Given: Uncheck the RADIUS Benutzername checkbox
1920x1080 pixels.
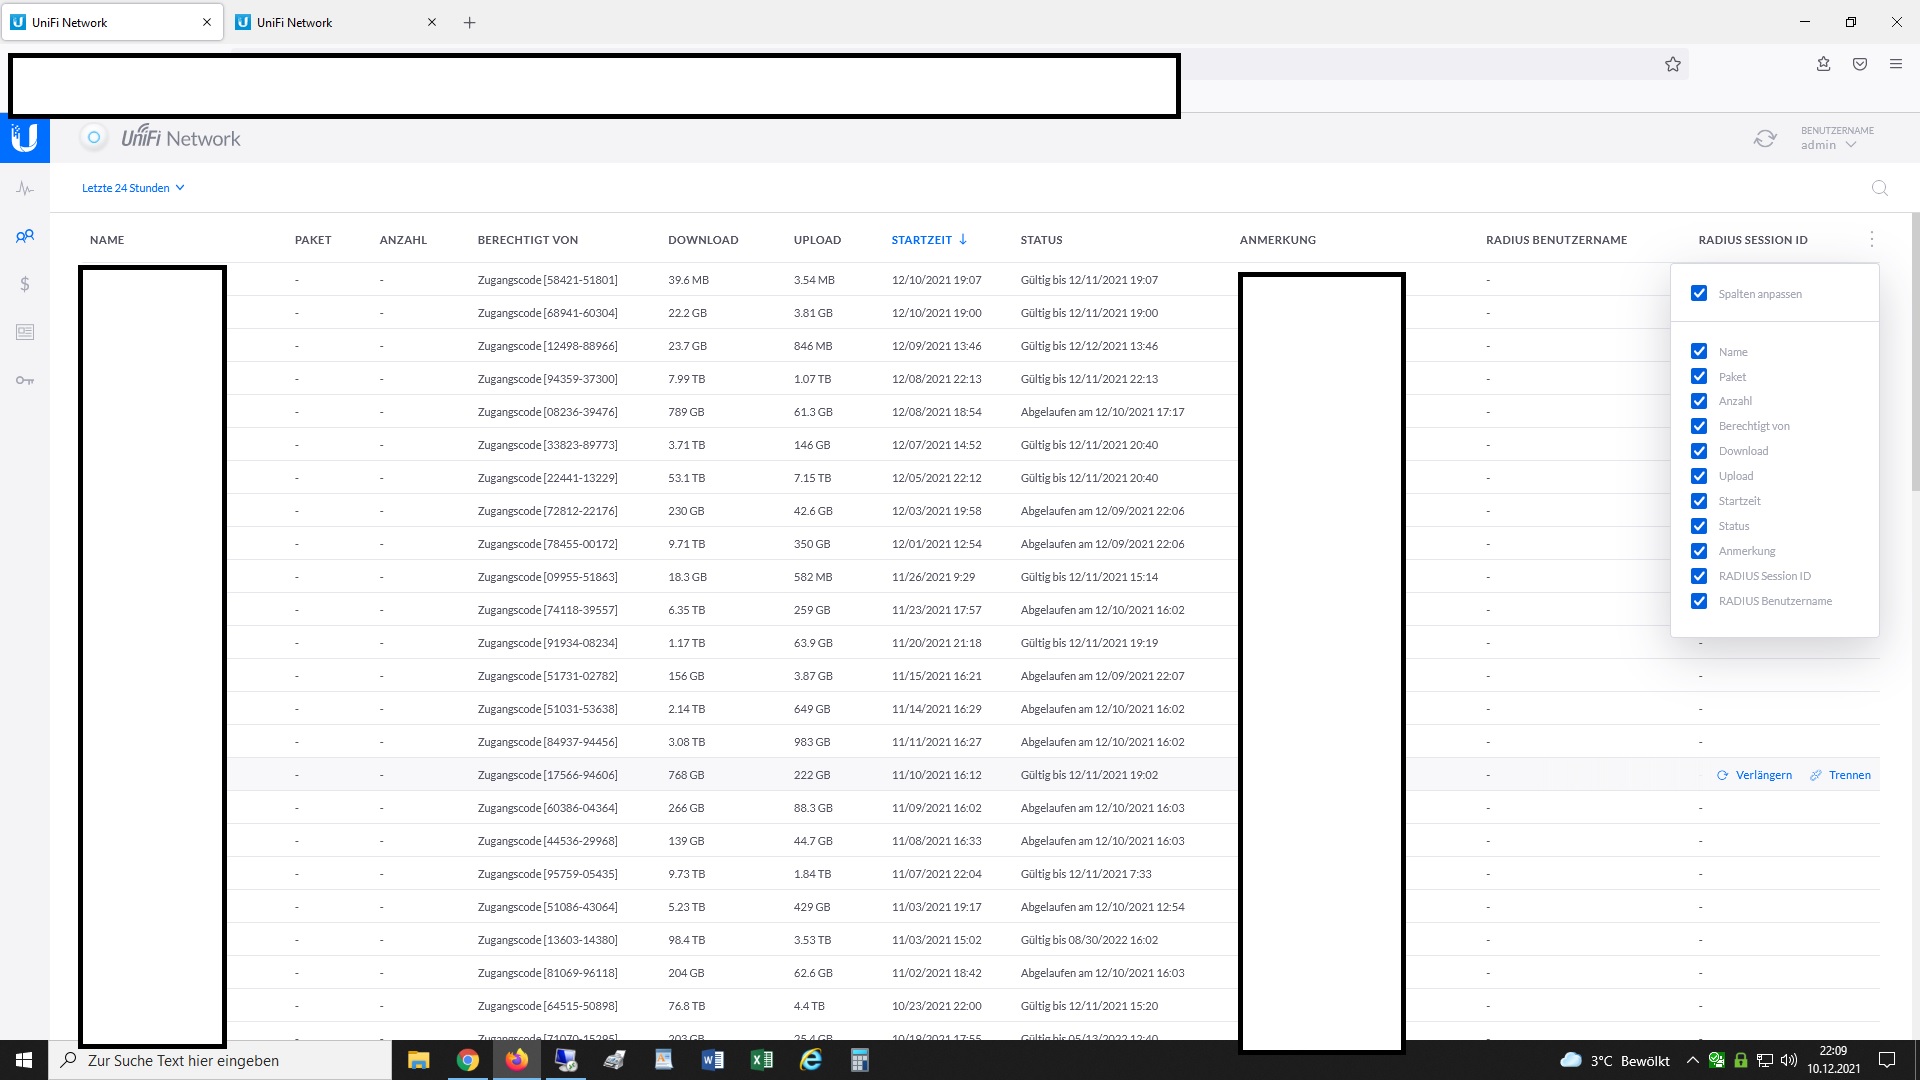Looking at the screenshot, I should pos(1699,601).
